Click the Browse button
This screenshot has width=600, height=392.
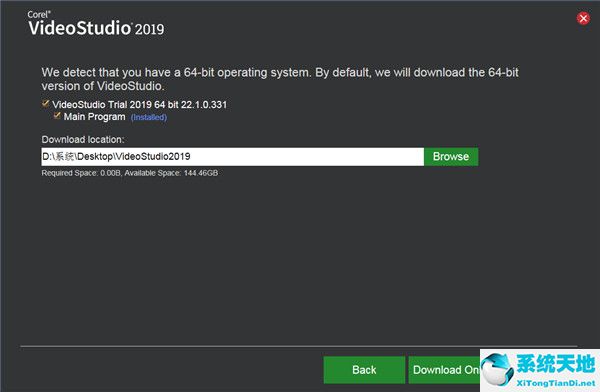451,157
